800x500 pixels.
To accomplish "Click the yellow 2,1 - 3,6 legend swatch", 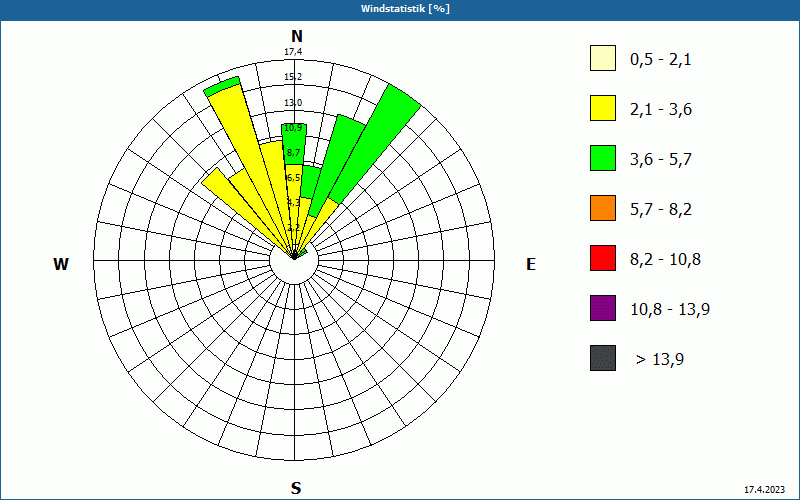I will (603, 108).
